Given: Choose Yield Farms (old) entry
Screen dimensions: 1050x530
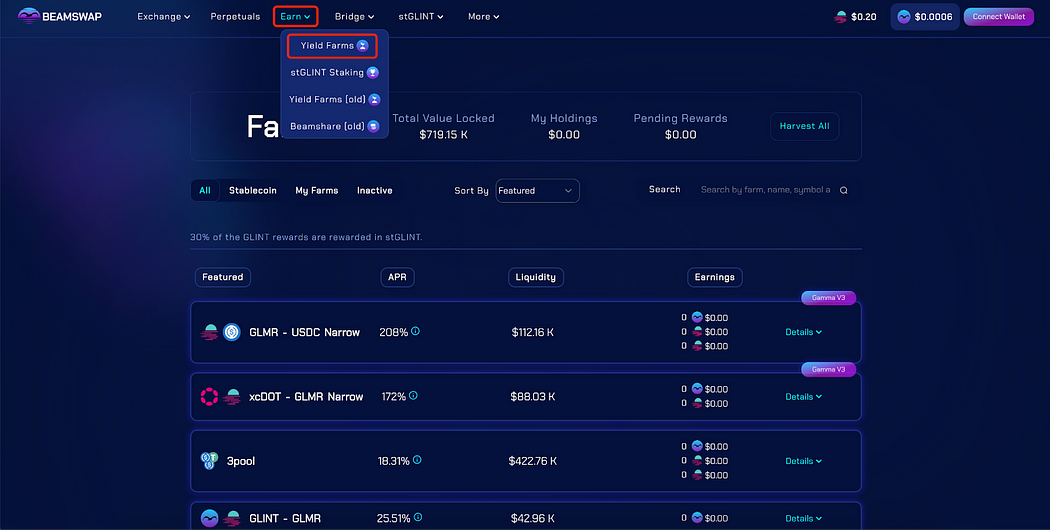Looking at the screenshot, I should (334, 99).
